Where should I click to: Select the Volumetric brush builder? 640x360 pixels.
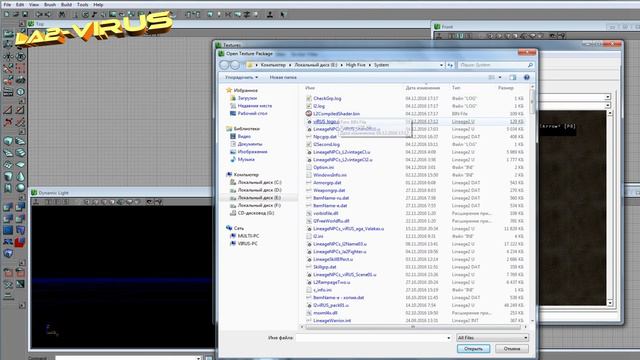[8, 188]
